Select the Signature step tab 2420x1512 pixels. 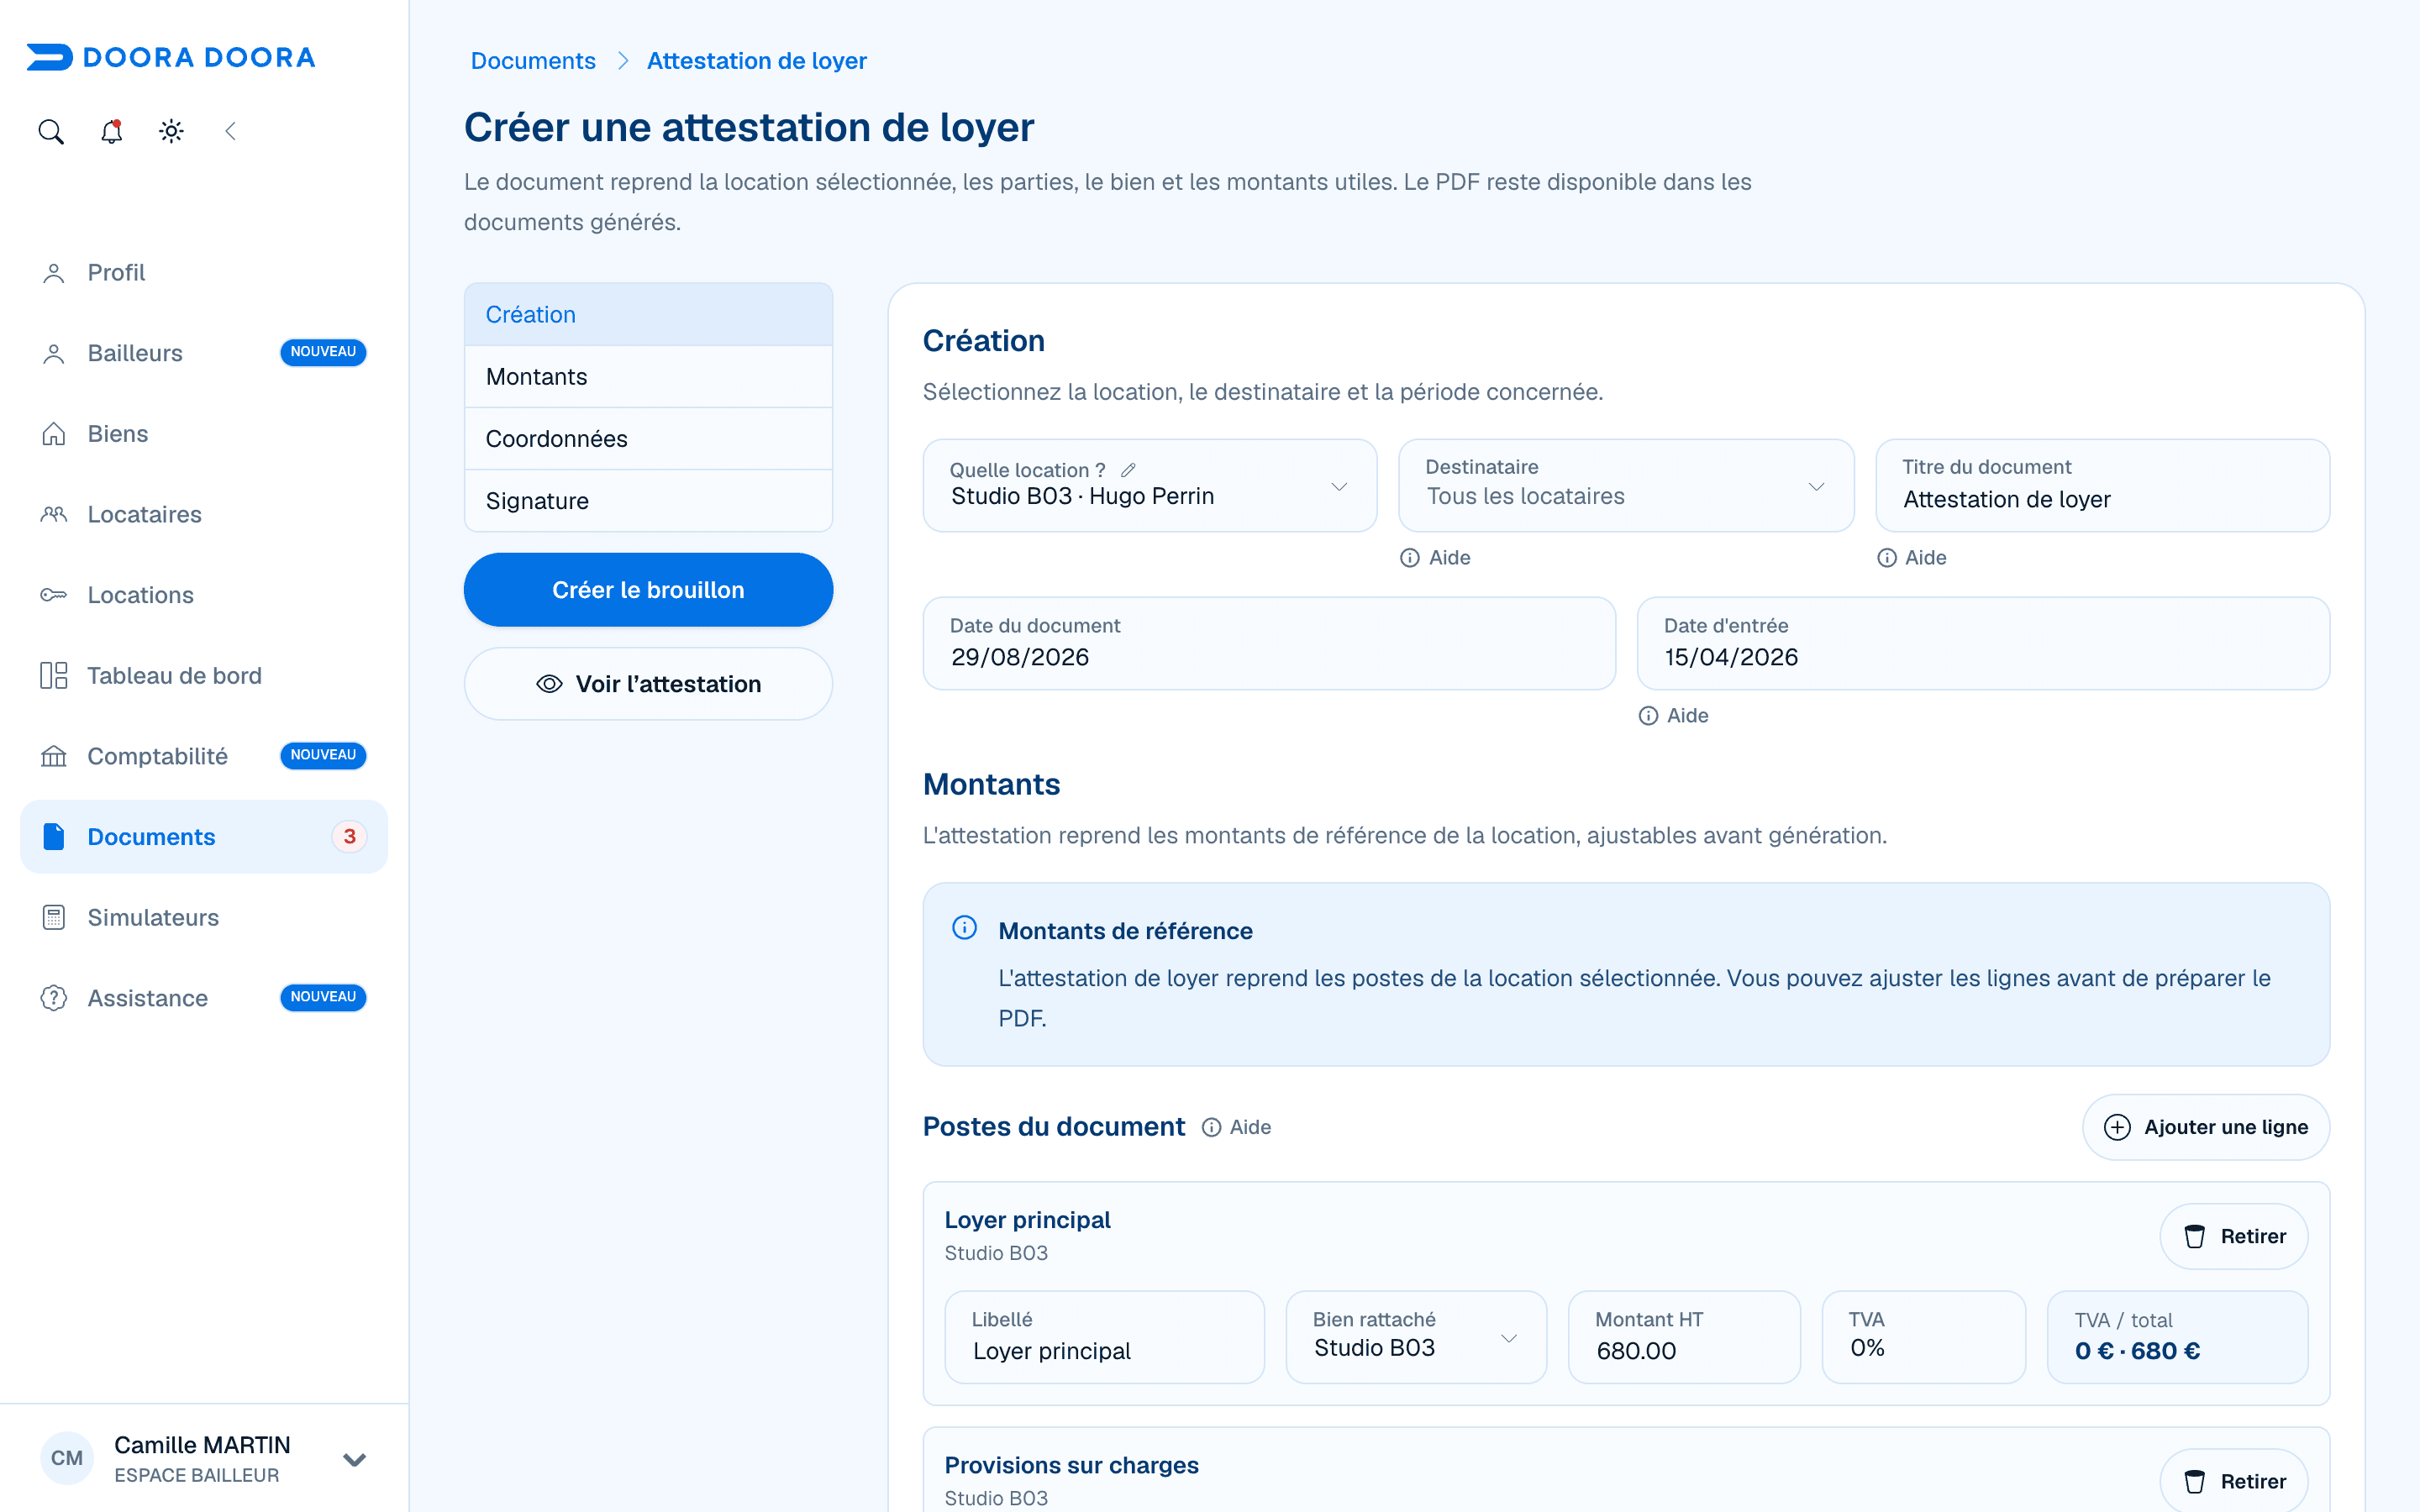[x=648, y=501]
